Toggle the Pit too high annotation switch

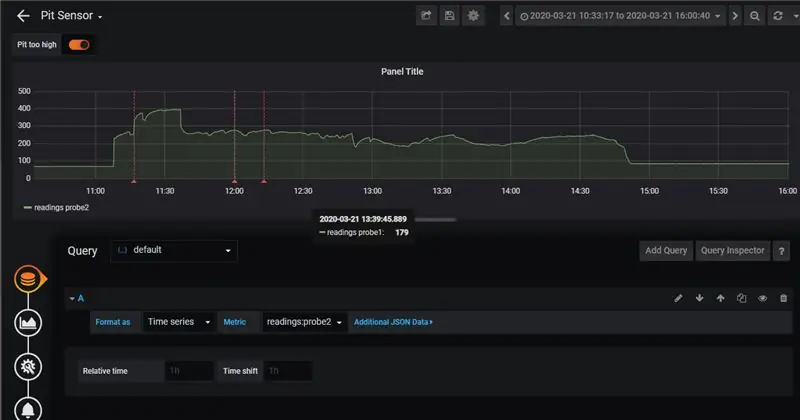click(x=79, y=45)
